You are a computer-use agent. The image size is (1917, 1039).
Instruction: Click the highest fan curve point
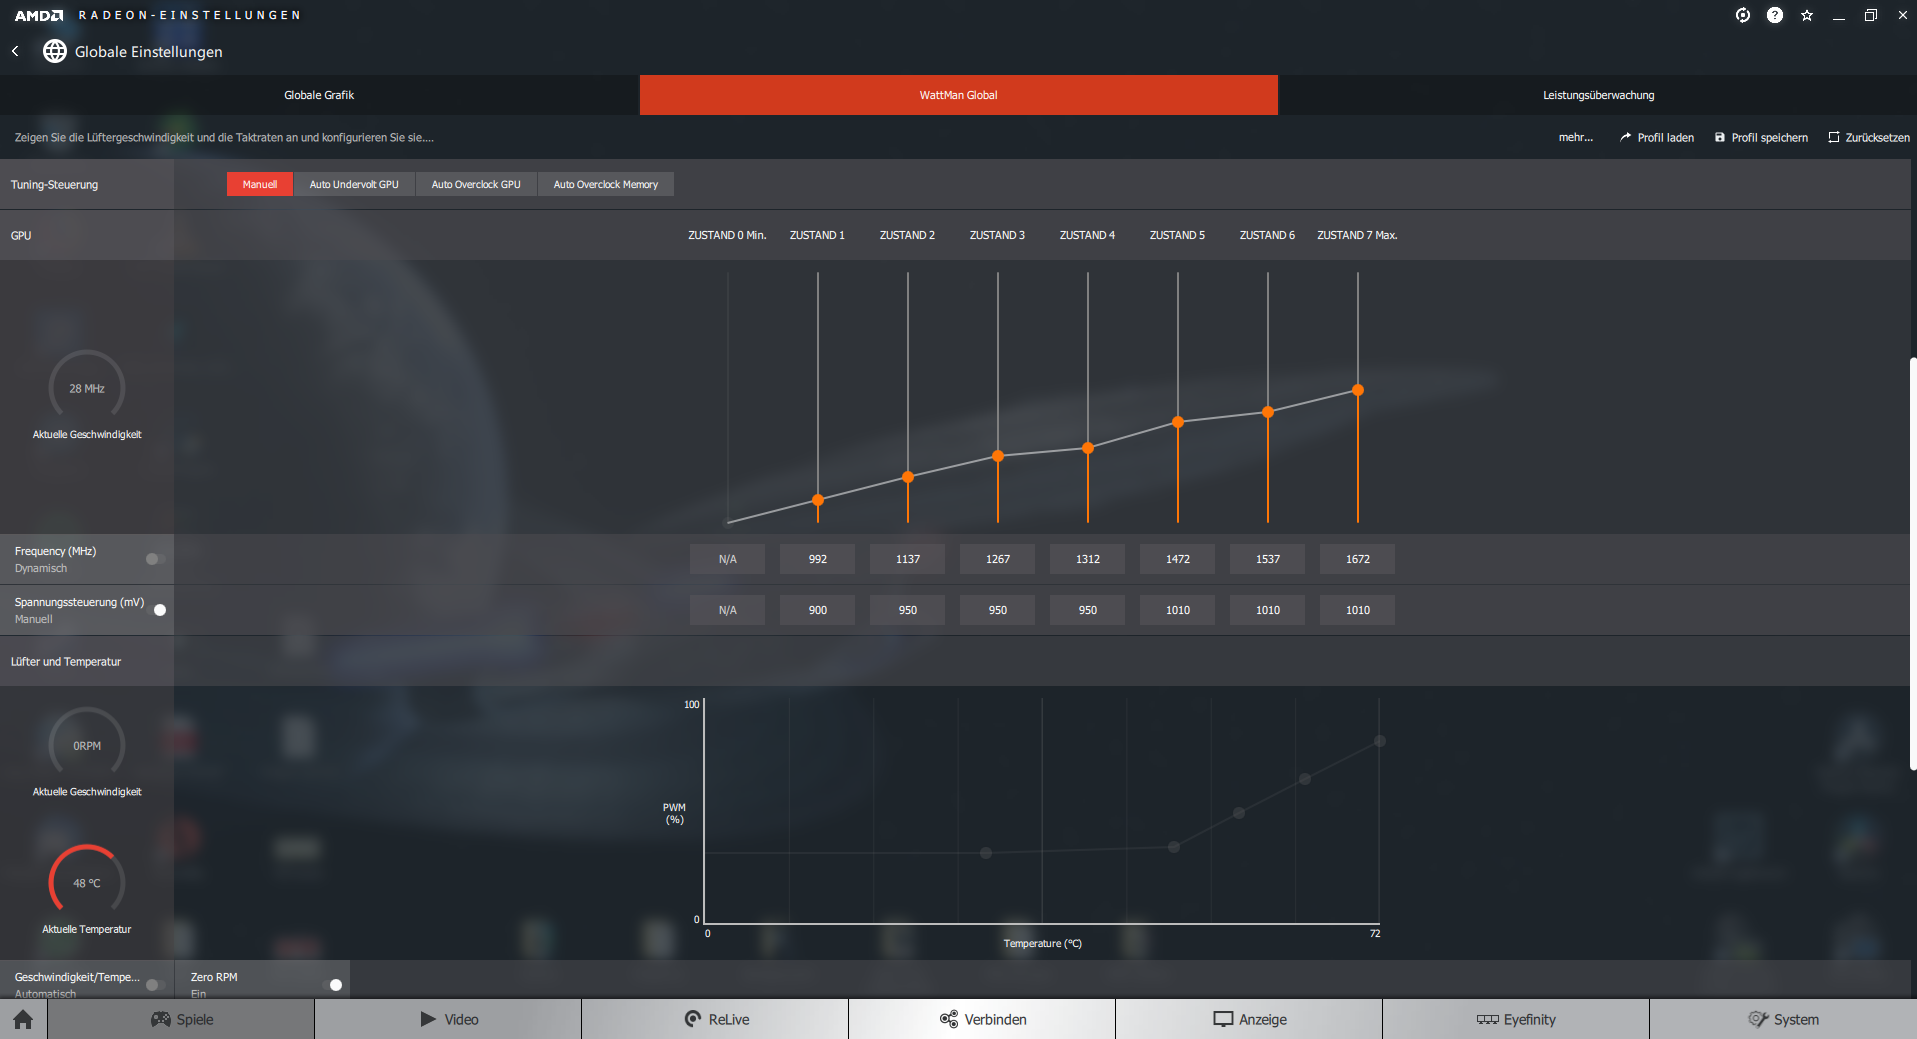[x=1380, y=741]
